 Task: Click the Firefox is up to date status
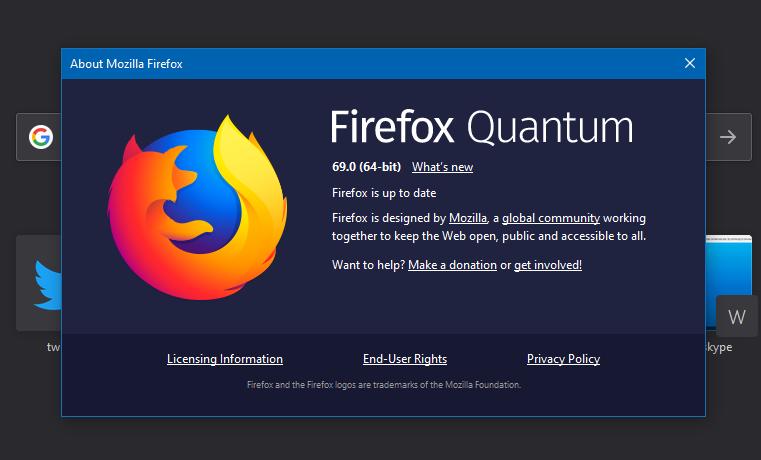tap(384, 193)
